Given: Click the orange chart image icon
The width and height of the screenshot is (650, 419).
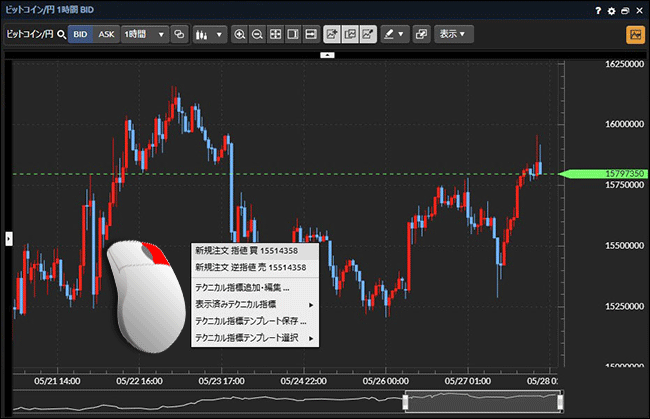Looking at the screenshot, I should [634, 34].
